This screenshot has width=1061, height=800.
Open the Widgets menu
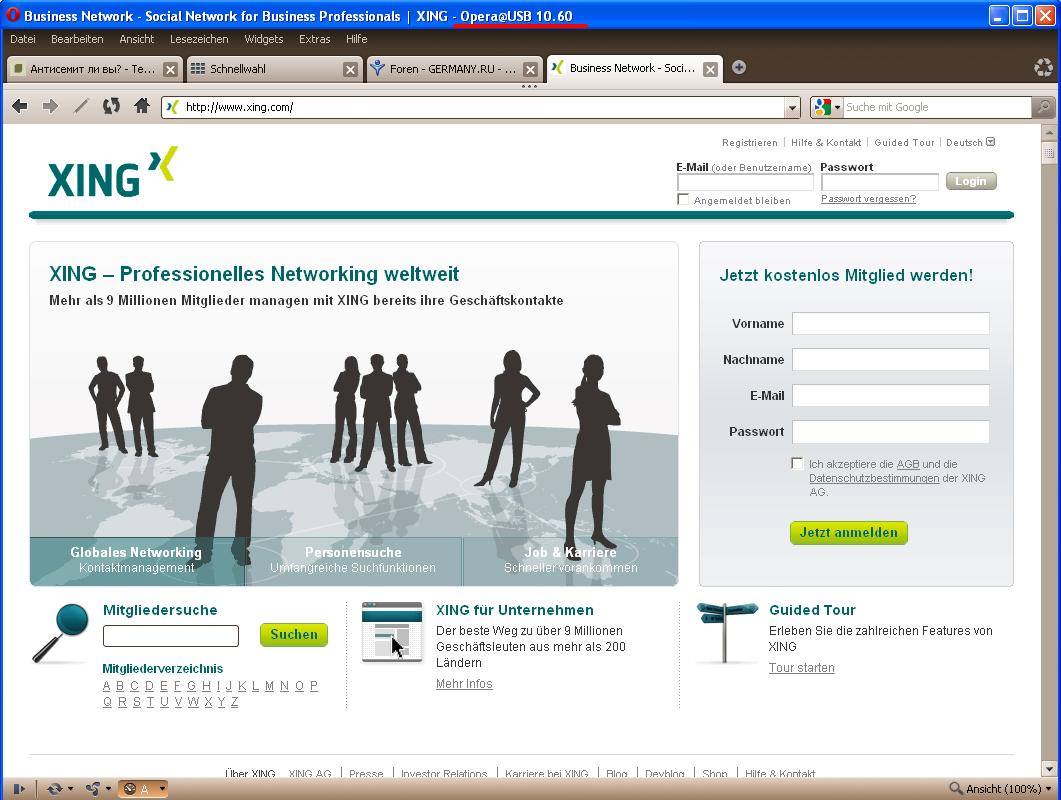tap(264, 39)
